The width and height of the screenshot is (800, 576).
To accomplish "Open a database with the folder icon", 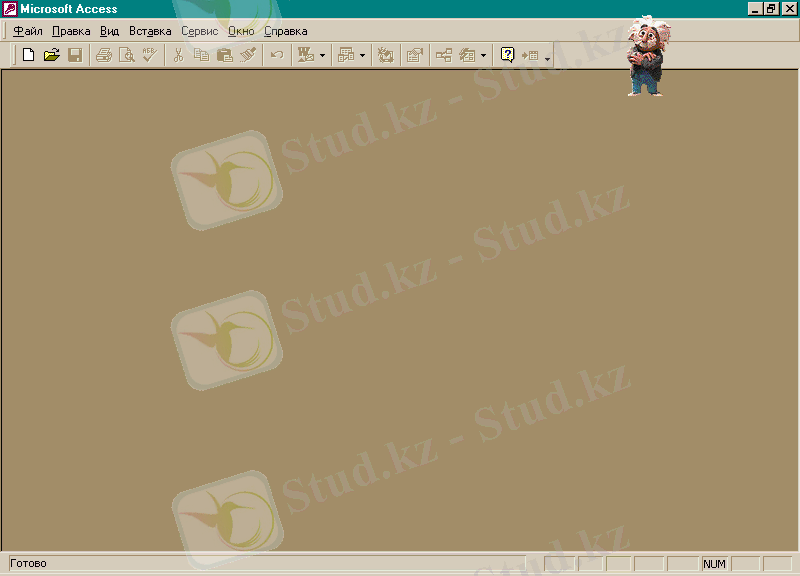I will (52, 55).
